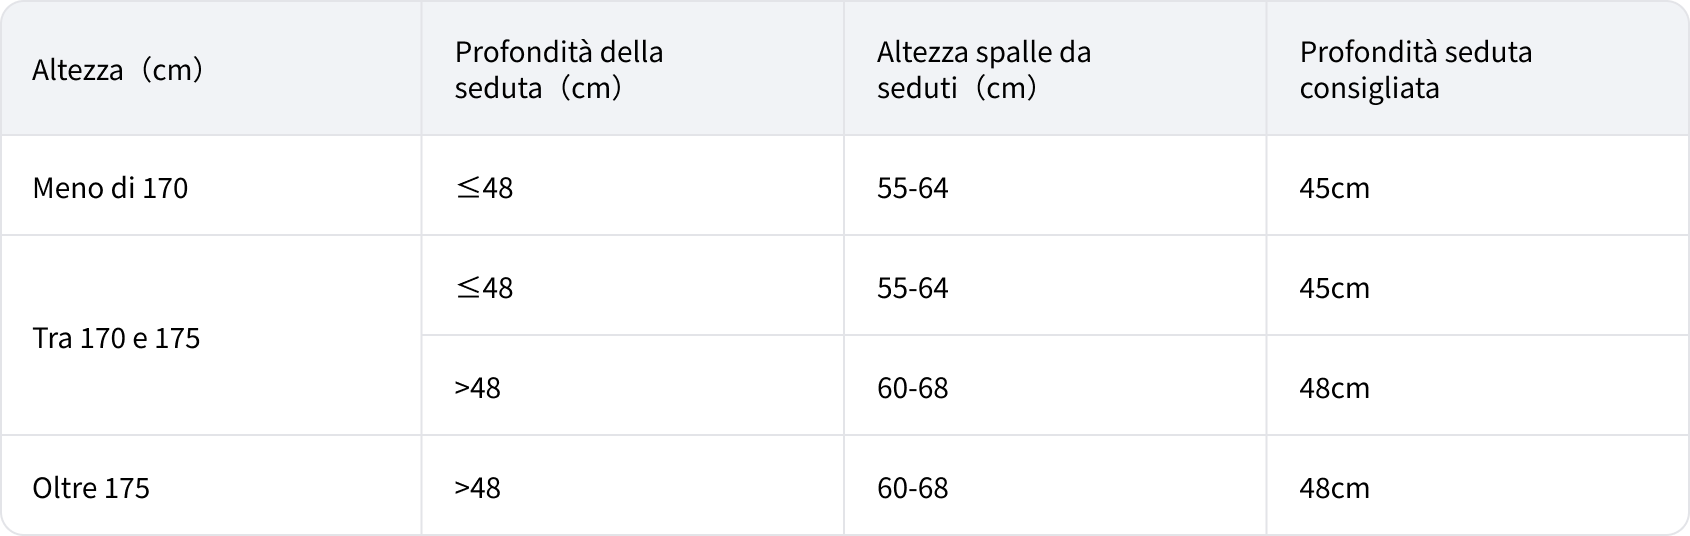Viewport: 1690px width, 536px height.
Task: Click 48cm in the third data row
Action: [x=1334, y=388]
